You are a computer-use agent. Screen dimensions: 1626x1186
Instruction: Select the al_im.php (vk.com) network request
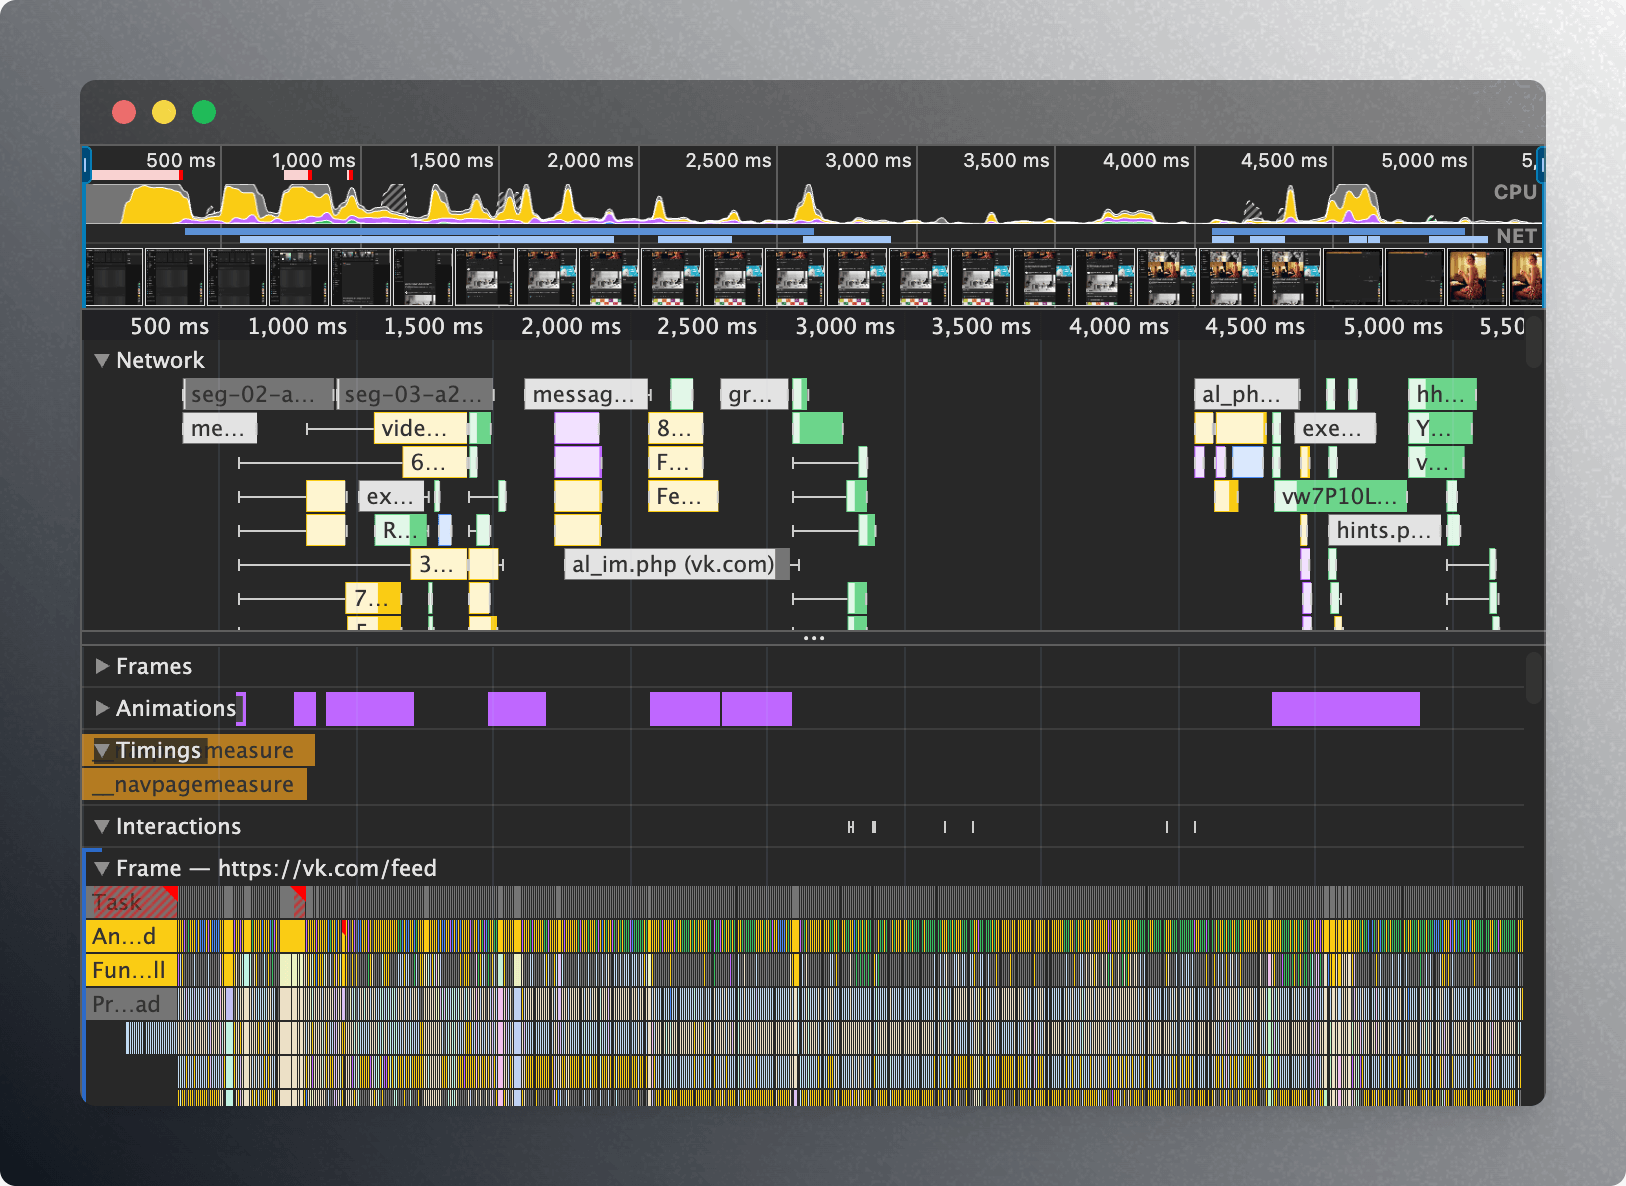[x=672, y=565]
